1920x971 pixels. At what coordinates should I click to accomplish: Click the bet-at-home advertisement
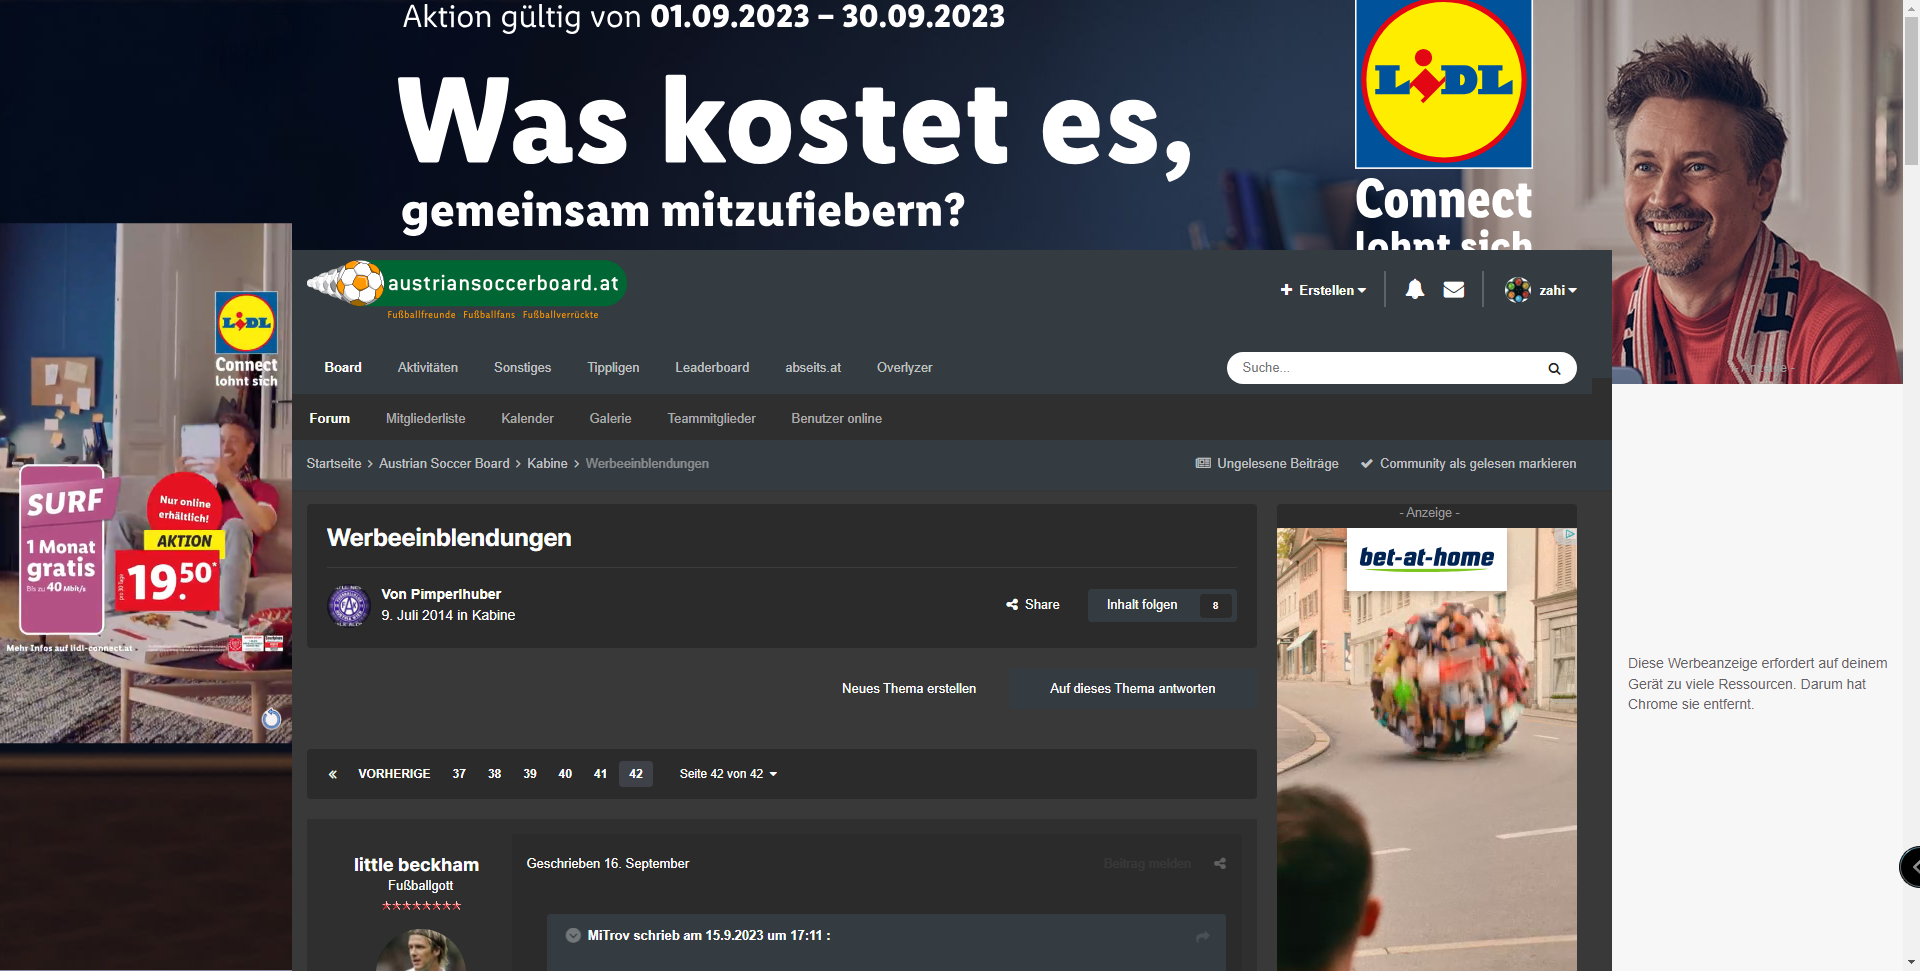coord(1427,749)
